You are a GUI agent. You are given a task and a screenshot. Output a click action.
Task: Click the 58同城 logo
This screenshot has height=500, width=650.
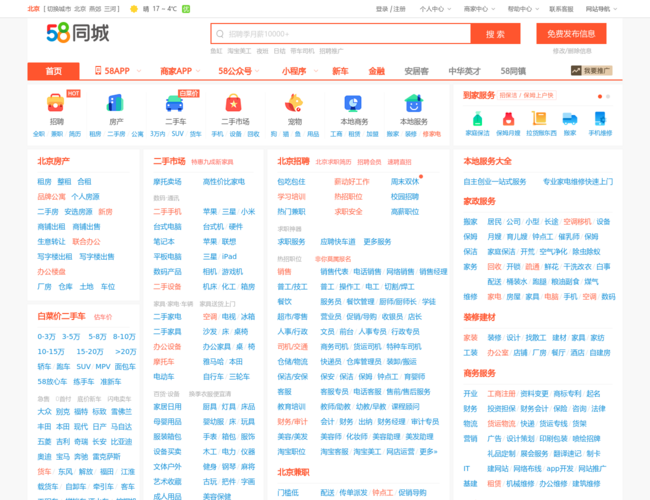(x=78, y=33)
